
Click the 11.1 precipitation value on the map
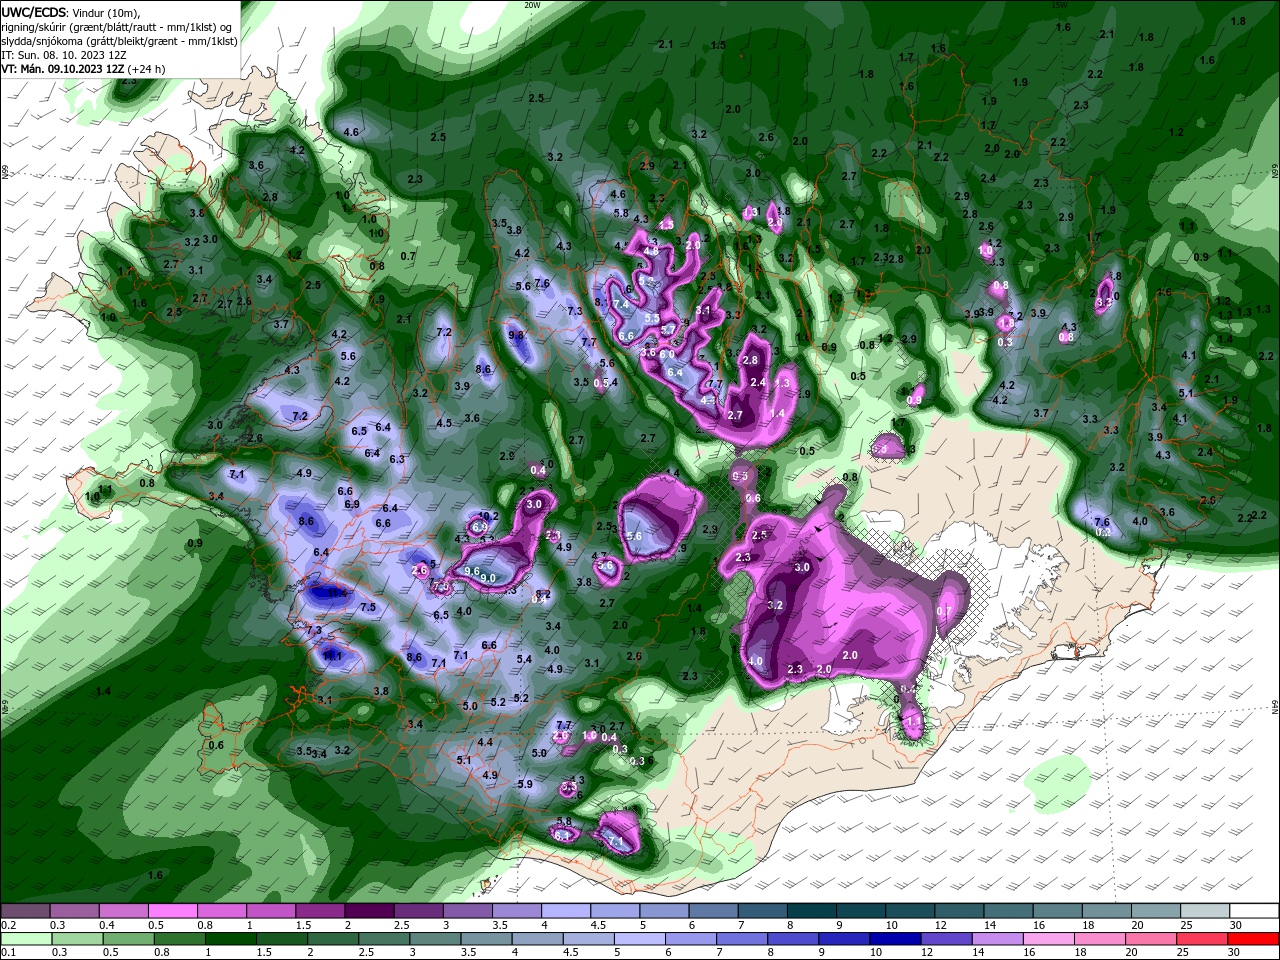pyautogui.click(x=333, y=656)
